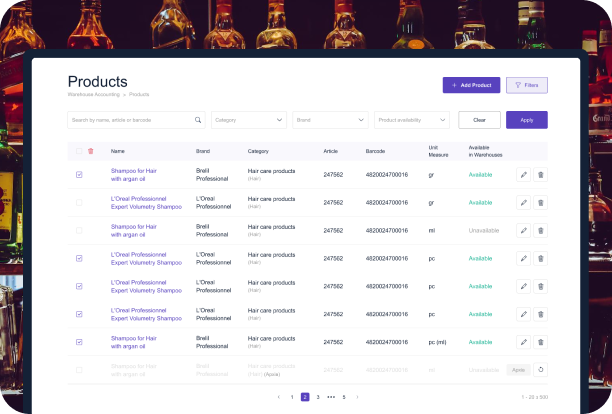
Task: Delete the Unavailable ml Shampoo row
Action: pyautogui.click(x=541, y=230)
